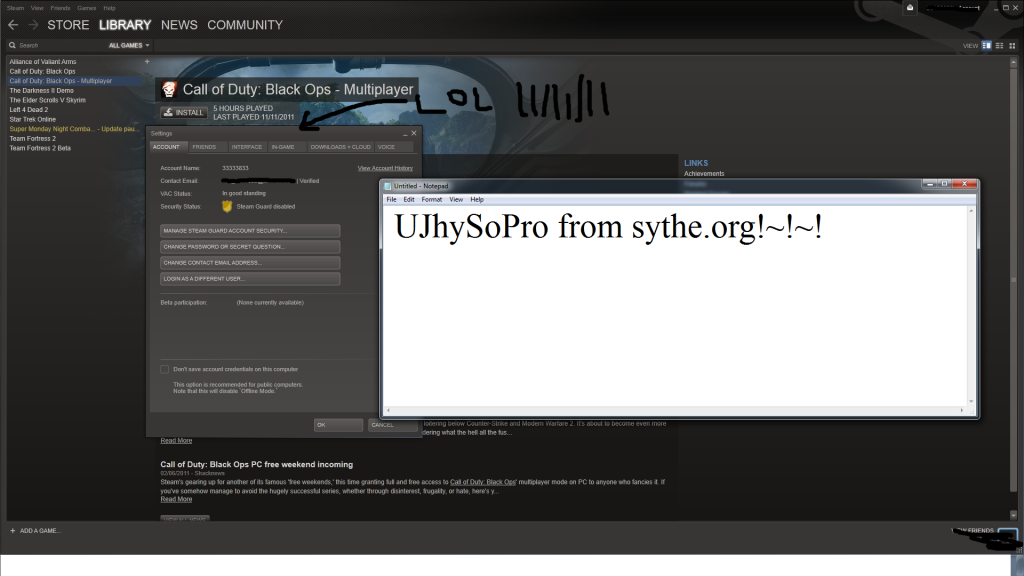
Task: Open the Call of Duty: Black Ops article link
Action: (x=483, y=482)
